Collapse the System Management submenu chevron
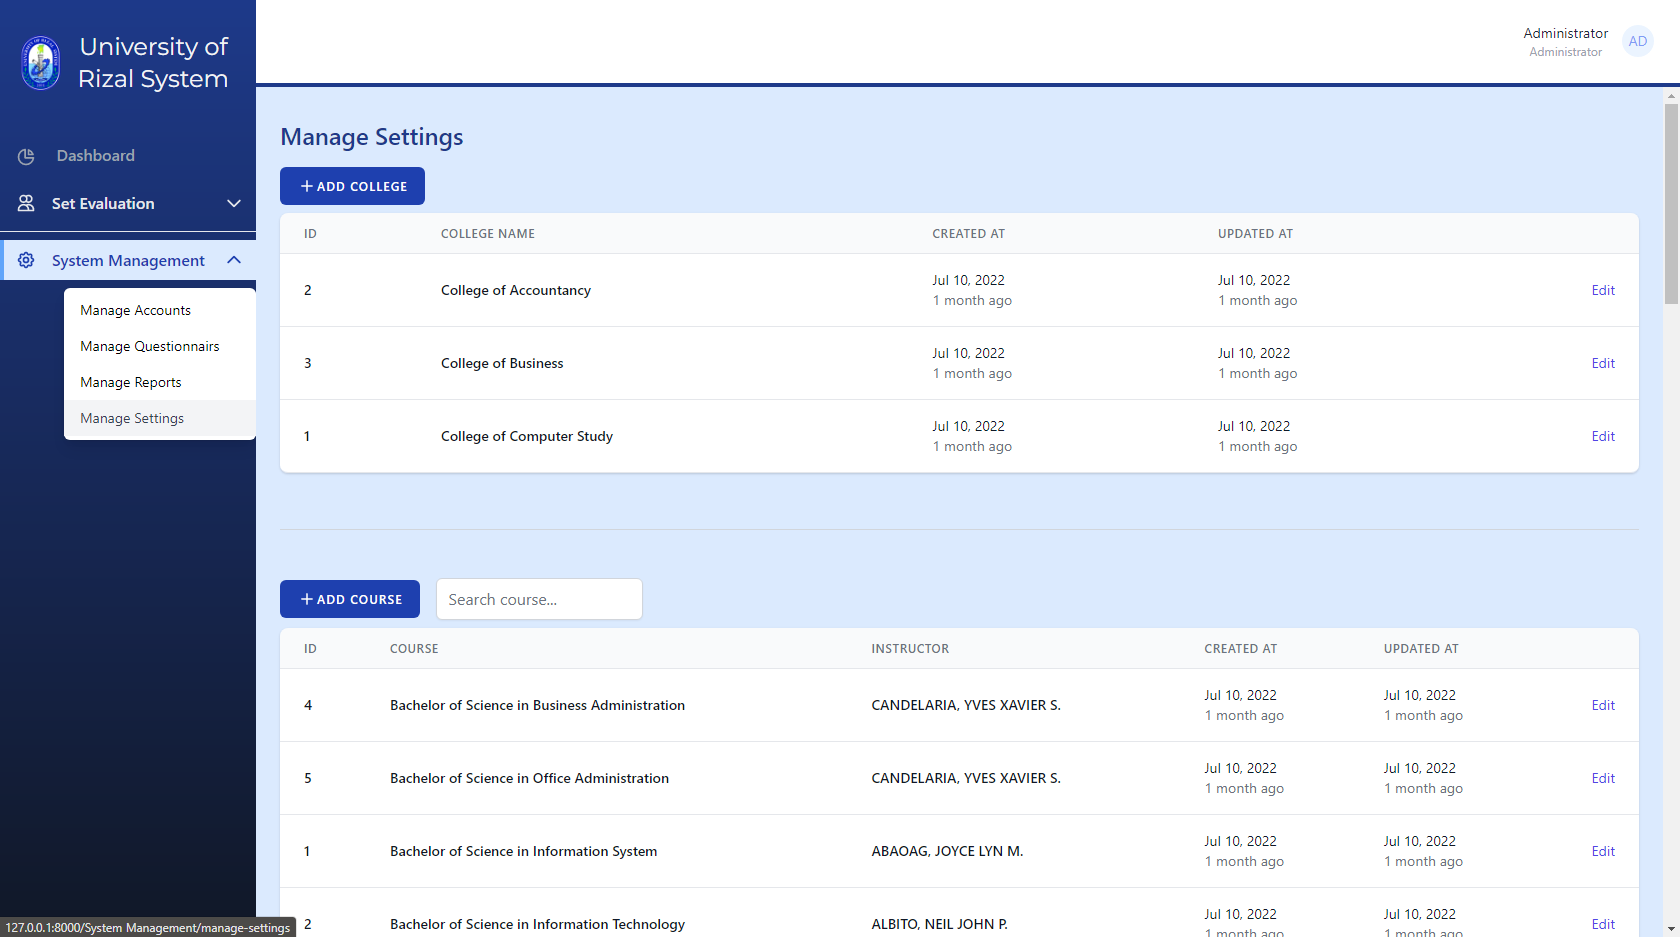This screenshot has width=1680, height=937. [234, 259]
